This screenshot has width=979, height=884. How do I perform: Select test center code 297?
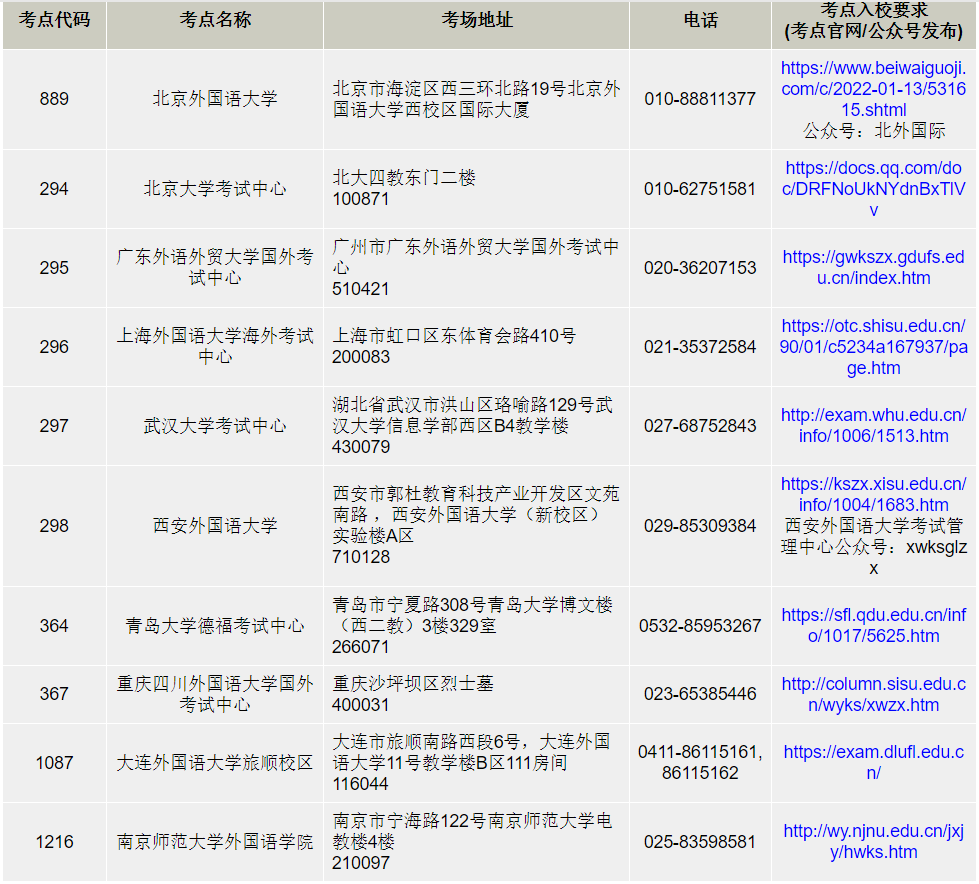pos(54,425)
